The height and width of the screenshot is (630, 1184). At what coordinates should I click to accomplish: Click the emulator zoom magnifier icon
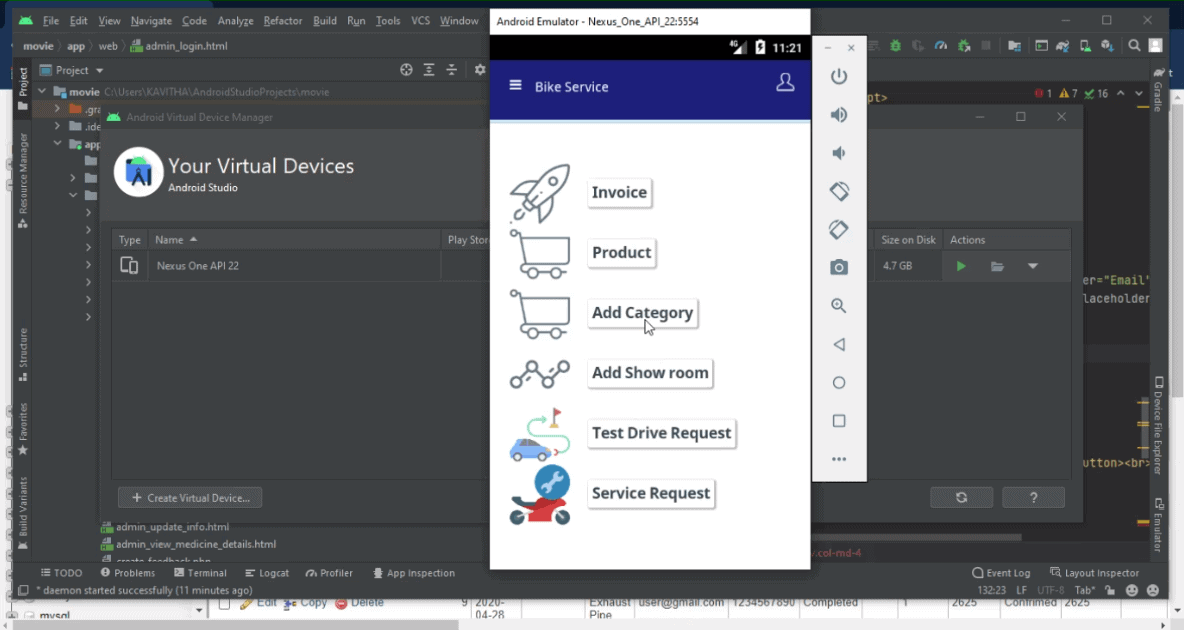(x=839, y=306)
